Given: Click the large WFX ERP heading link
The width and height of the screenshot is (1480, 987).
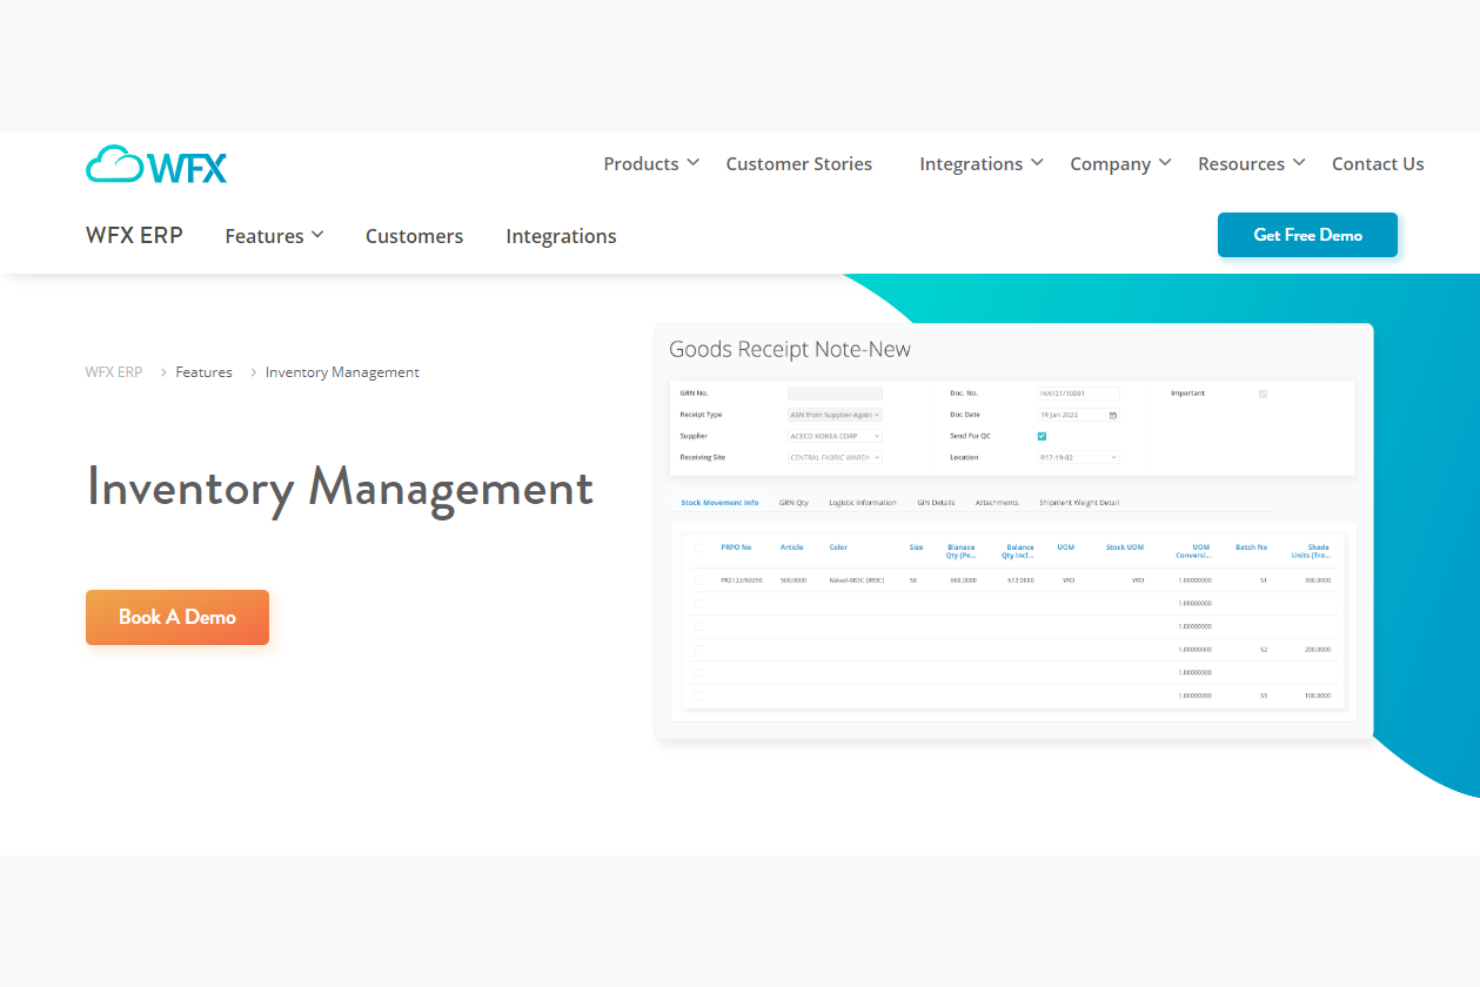Looking at the screenshot, I should pos(134,235).
